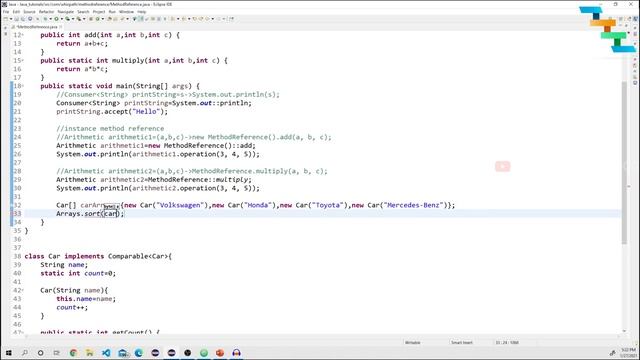Click the "static int count=0;" line
This screenshot has height=360, width=640.
[x=78, y=273]
